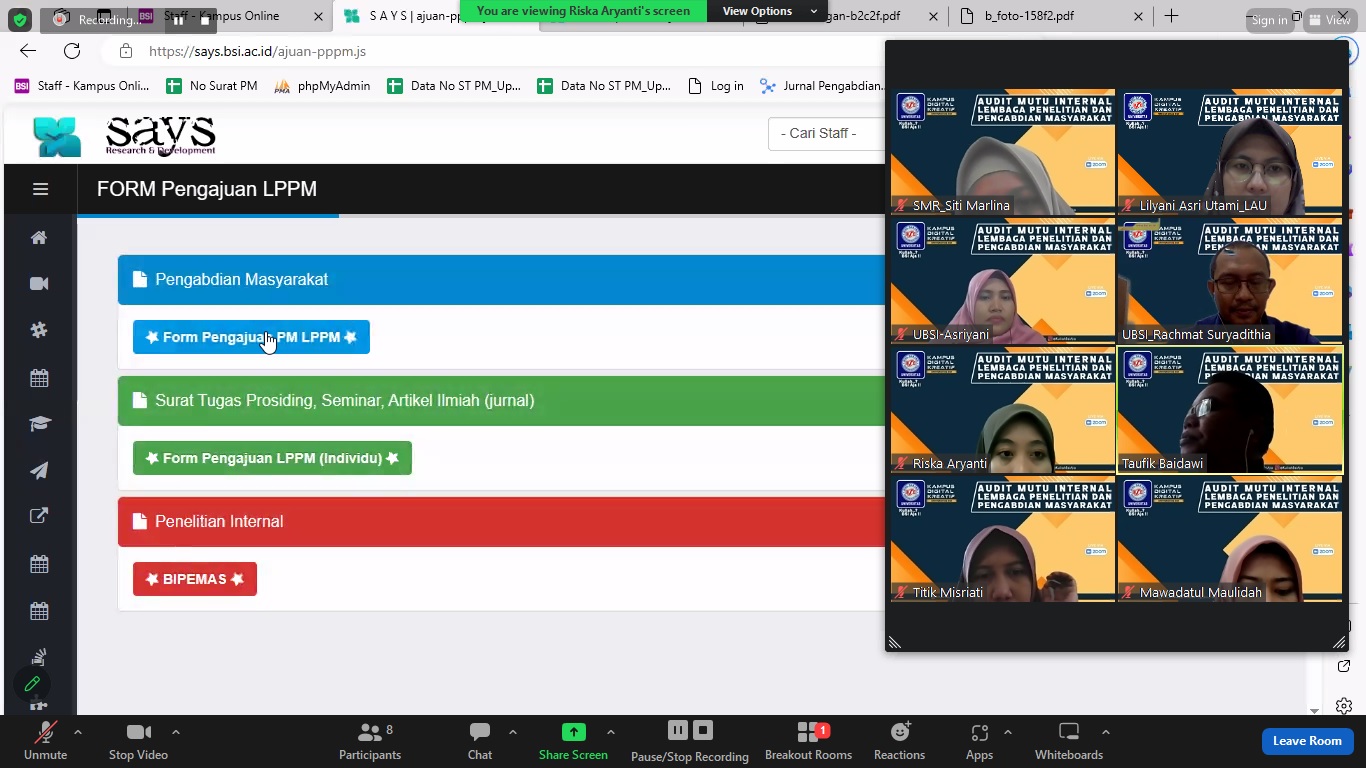
Task: Click the Surat Tugas Prosiding panel header
Action: click(501, 401)
